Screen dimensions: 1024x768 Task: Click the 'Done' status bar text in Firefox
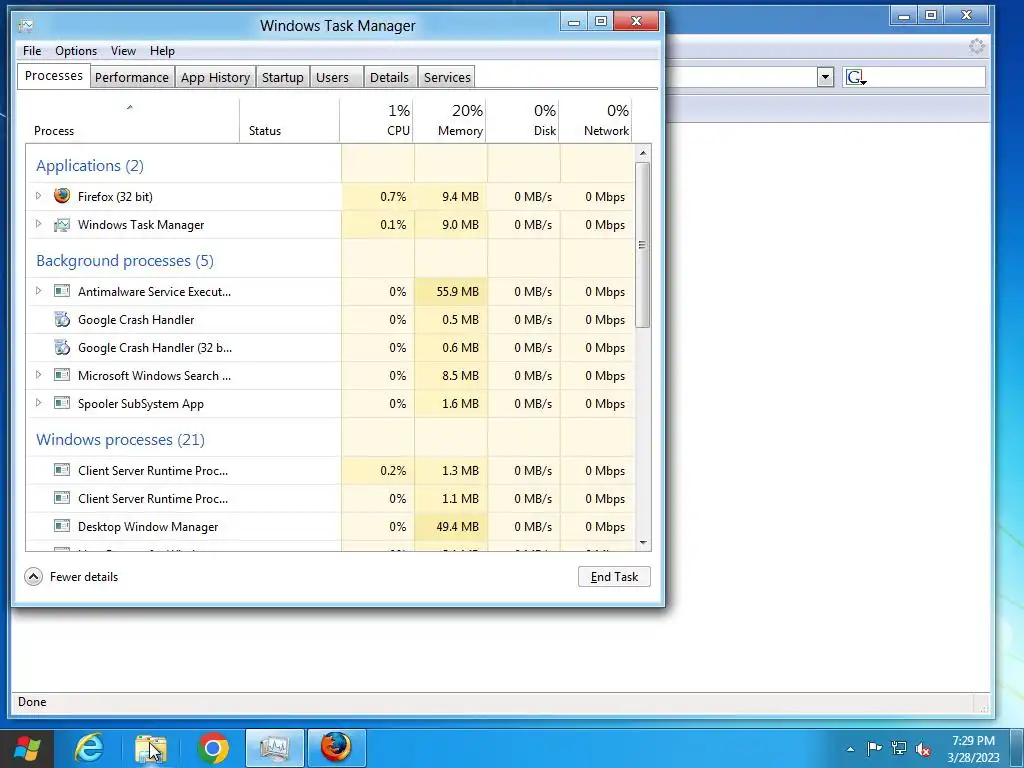tap(32, 702)
